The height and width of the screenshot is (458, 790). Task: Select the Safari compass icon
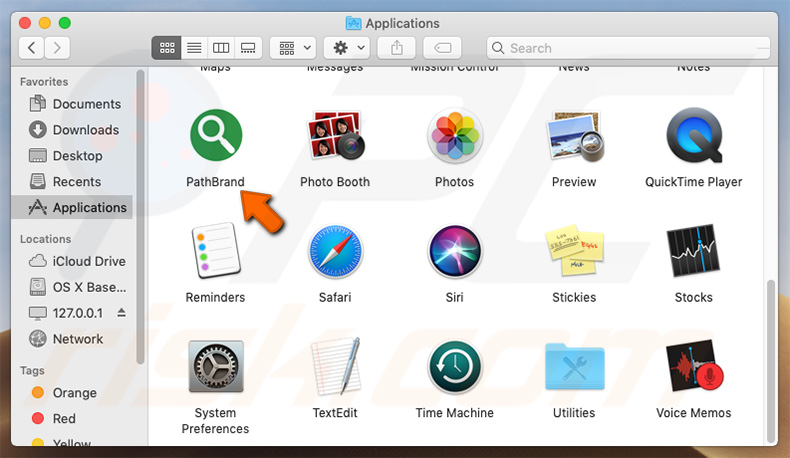coord(335,251)
